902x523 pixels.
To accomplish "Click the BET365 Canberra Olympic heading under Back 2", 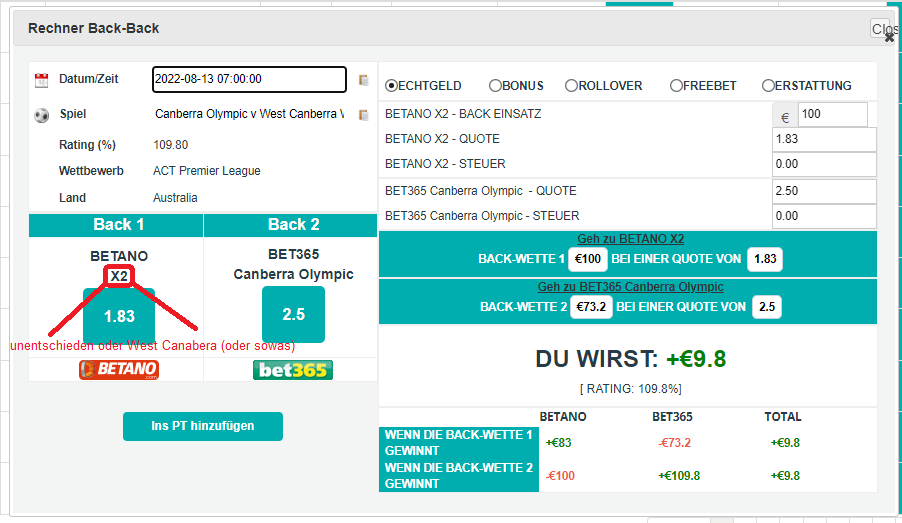I will tap(293, 264).
